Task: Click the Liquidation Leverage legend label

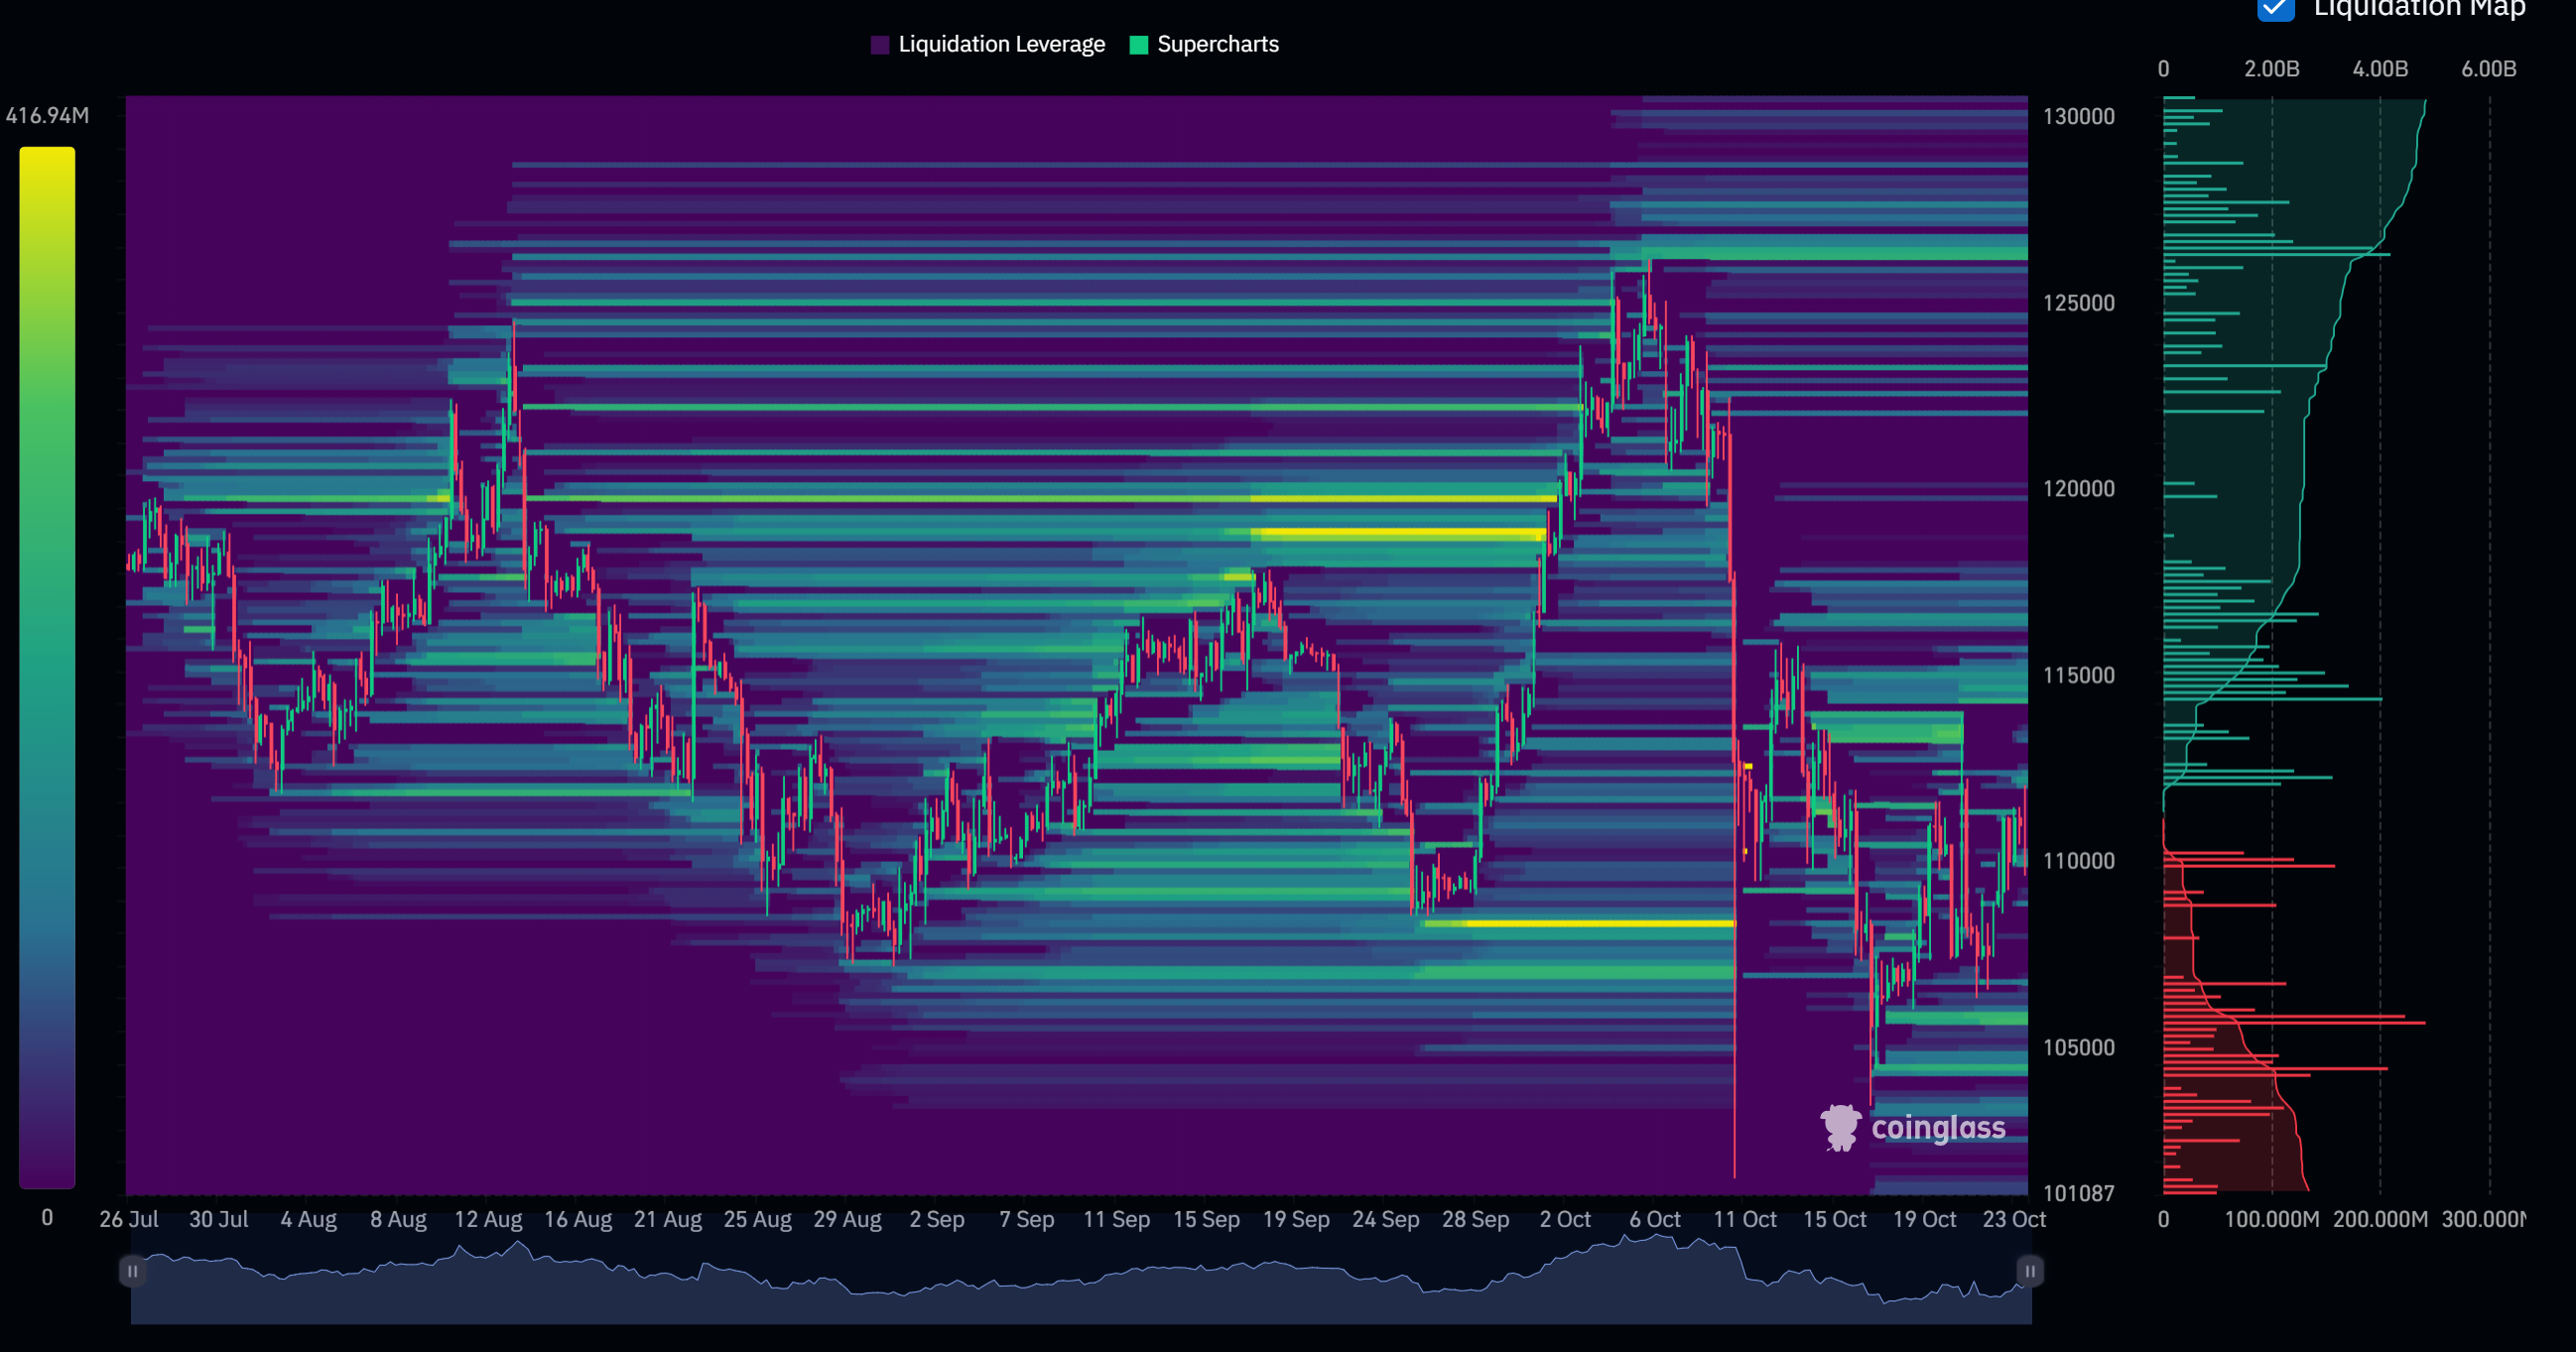Action: coord(1001,45)
